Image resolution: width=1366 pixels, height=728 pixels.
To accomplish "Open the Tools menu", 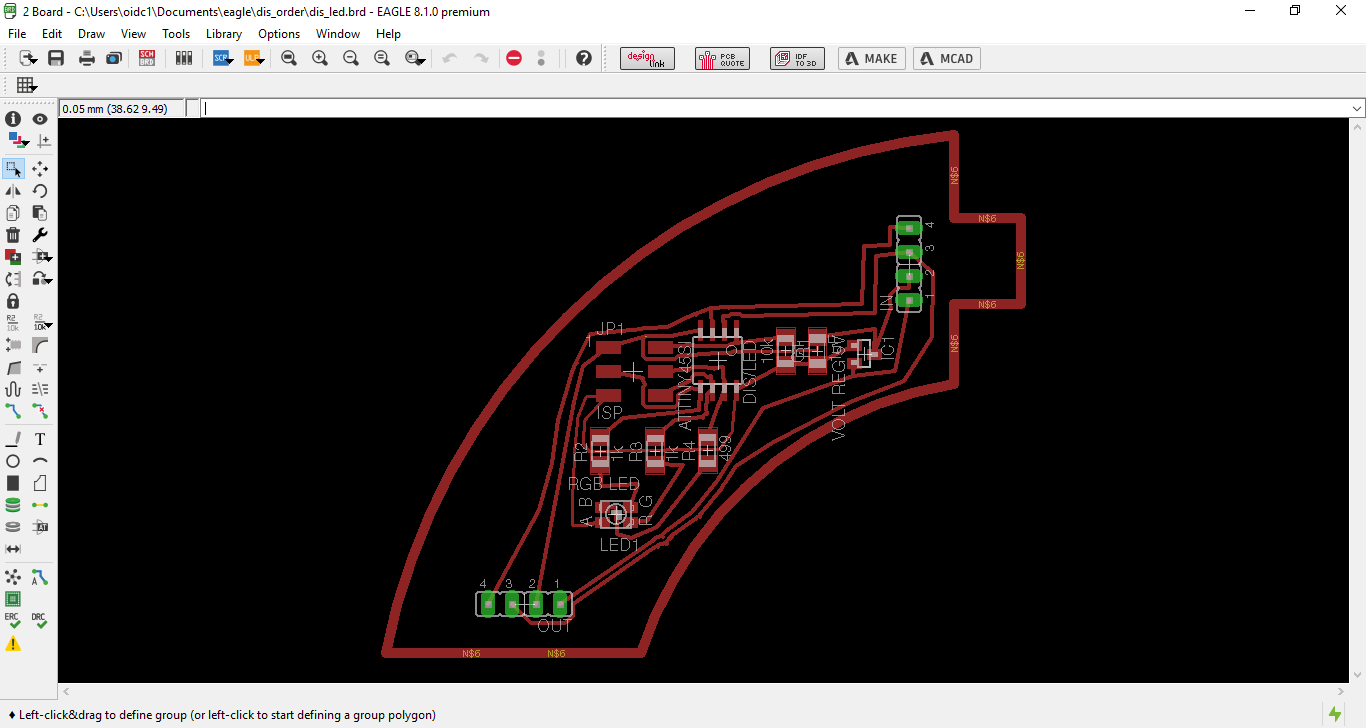I will pos(176,33).
